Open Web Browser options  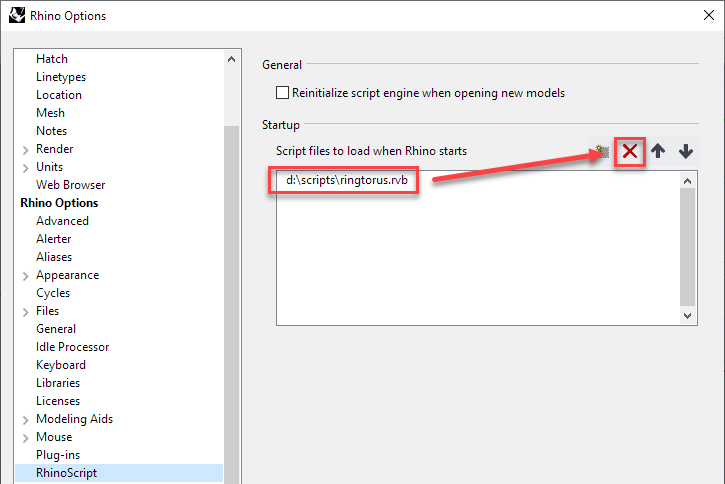tap(71, 185)
